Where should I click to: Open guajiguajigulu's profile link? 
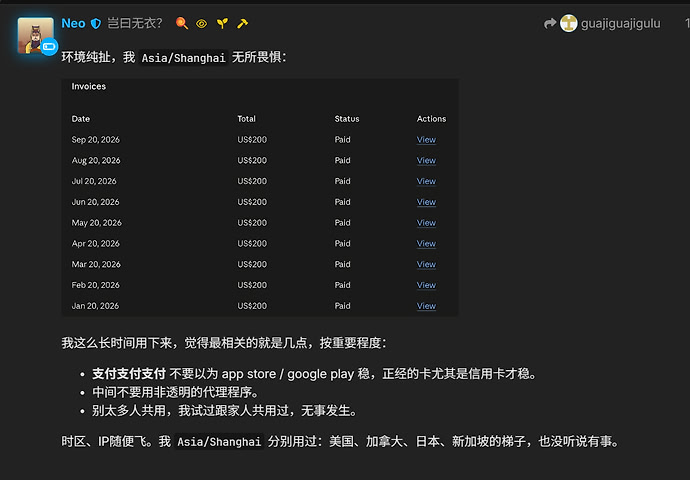click(x=620, y=24)
